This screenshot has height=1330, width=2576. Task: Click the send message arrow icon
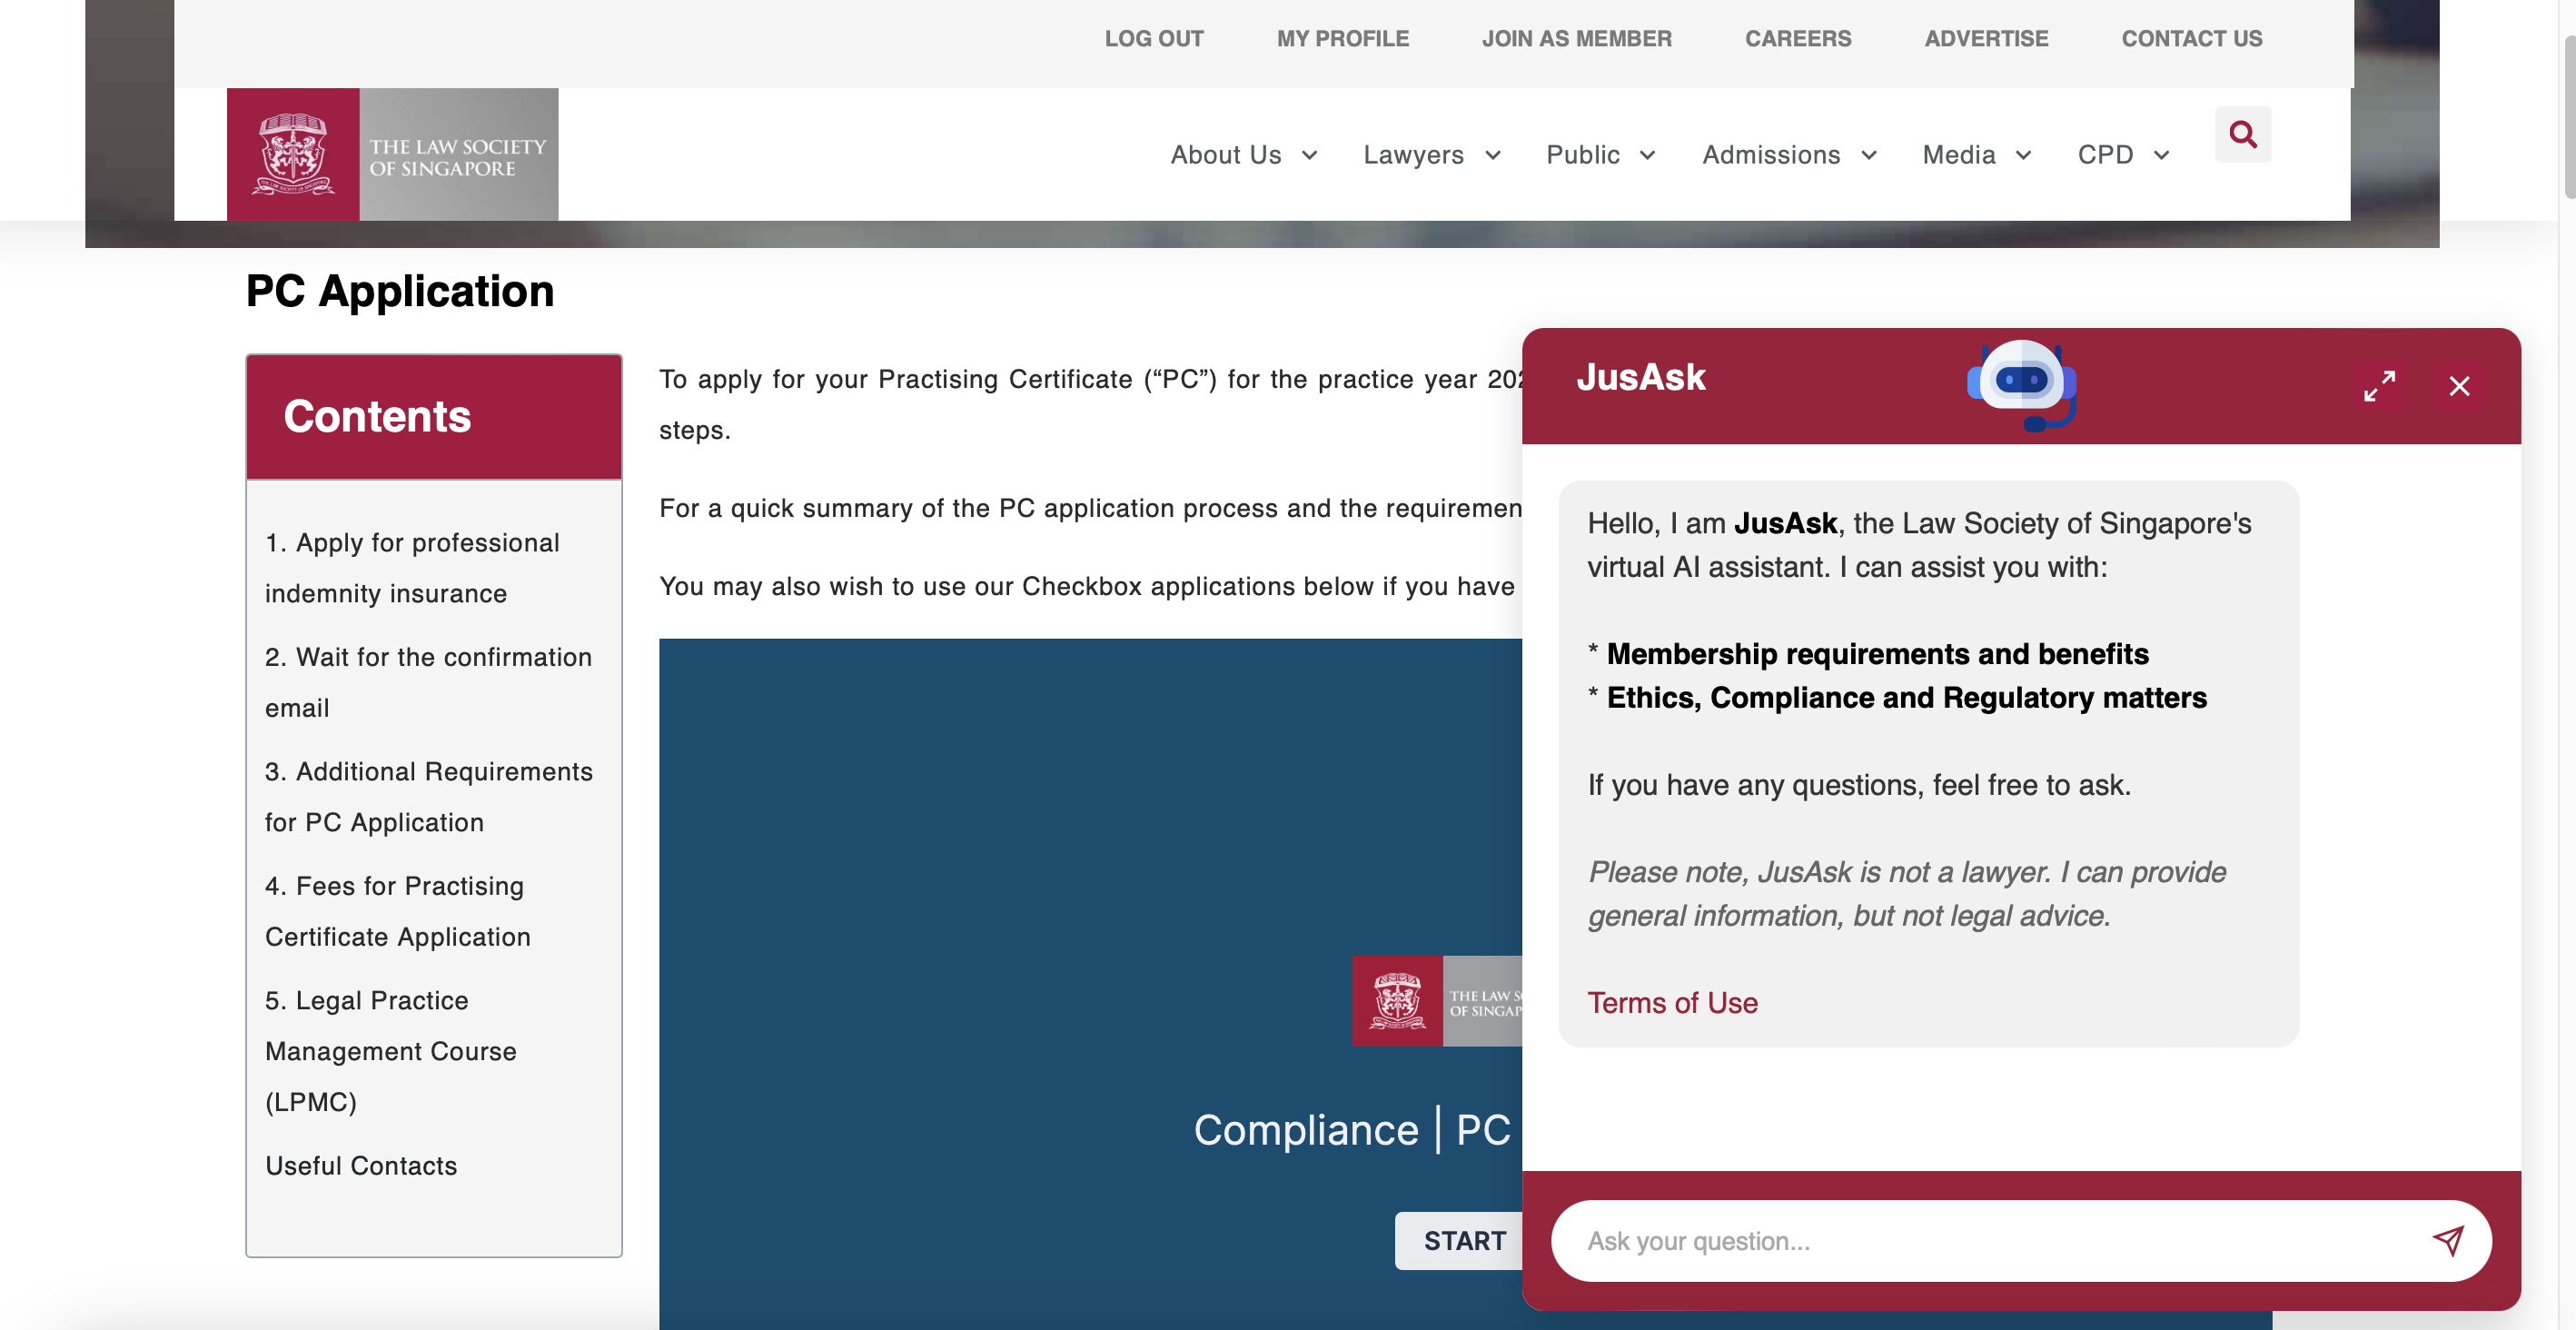[x=2449, y=1240]
